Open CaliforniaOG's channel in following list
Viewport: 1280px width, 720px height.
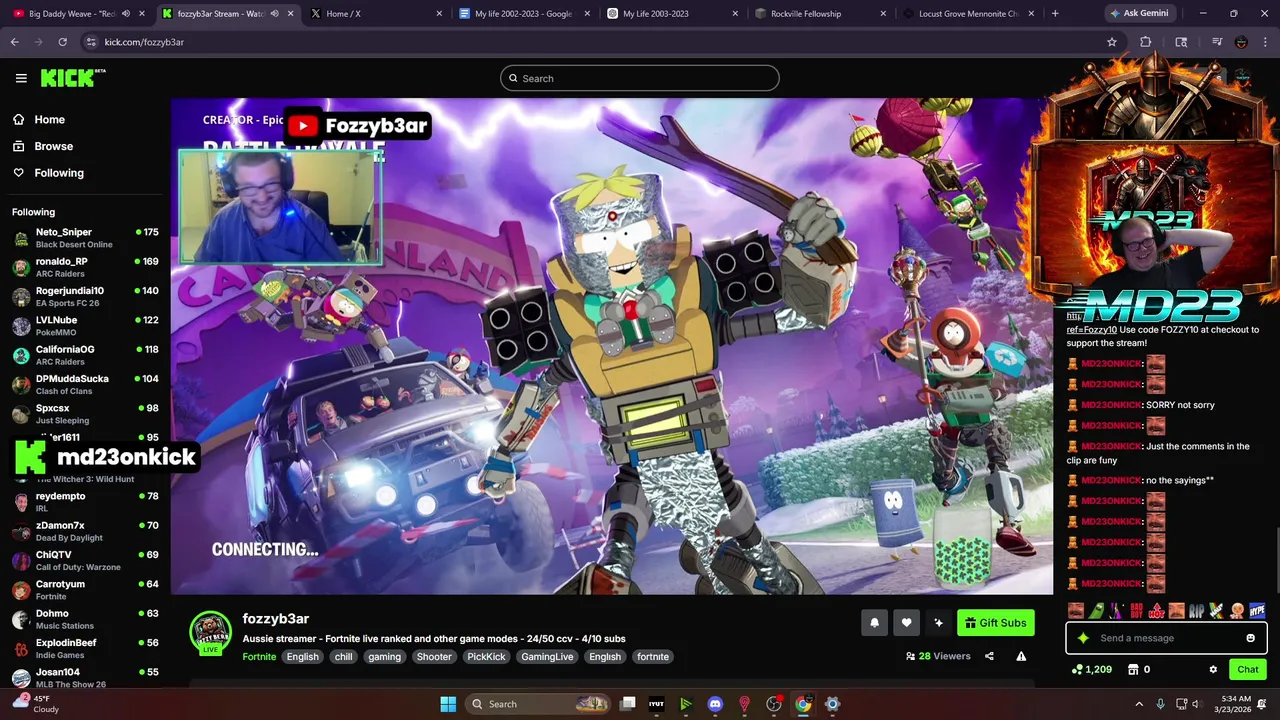pyautogui.click(x=85, y=355)
